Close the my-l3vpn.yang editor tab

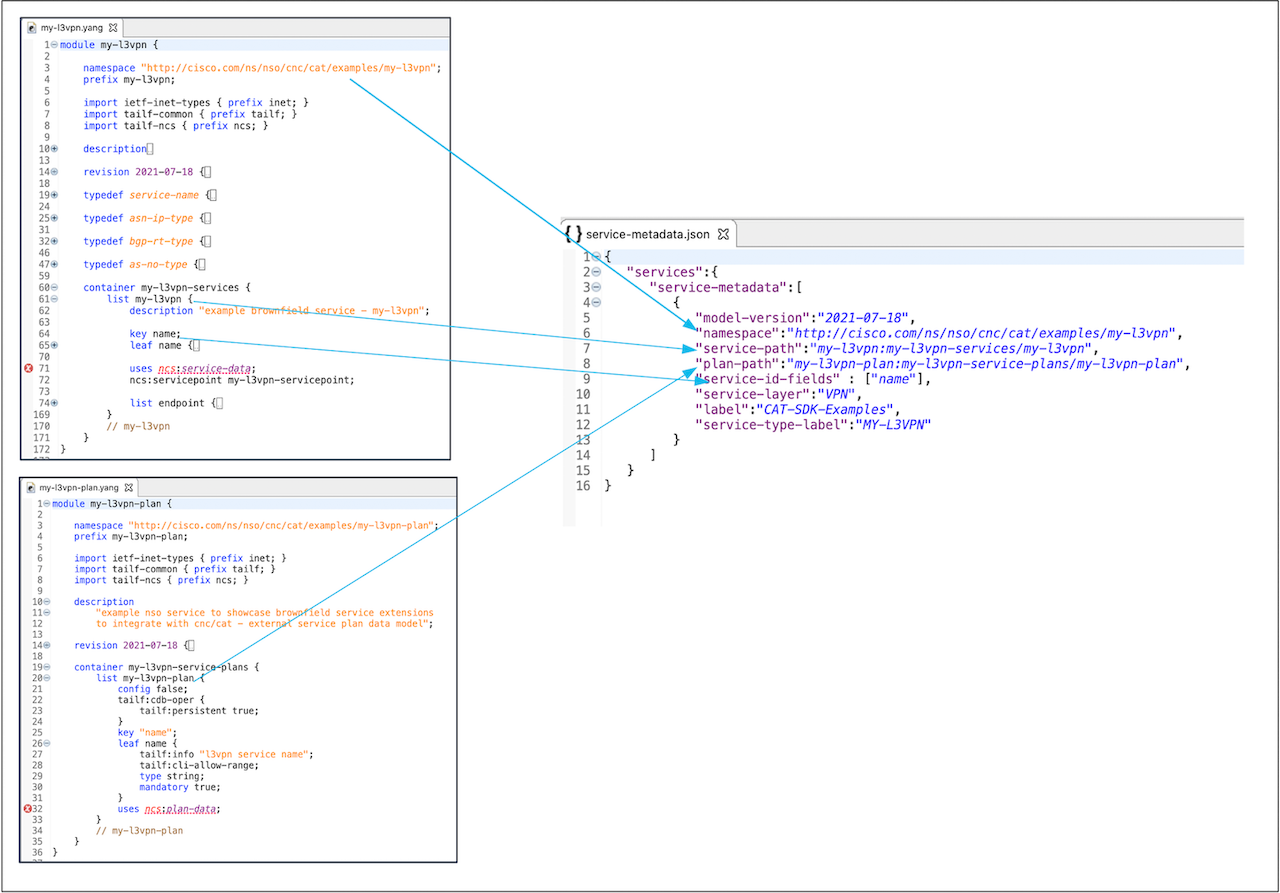click(113, 28)
